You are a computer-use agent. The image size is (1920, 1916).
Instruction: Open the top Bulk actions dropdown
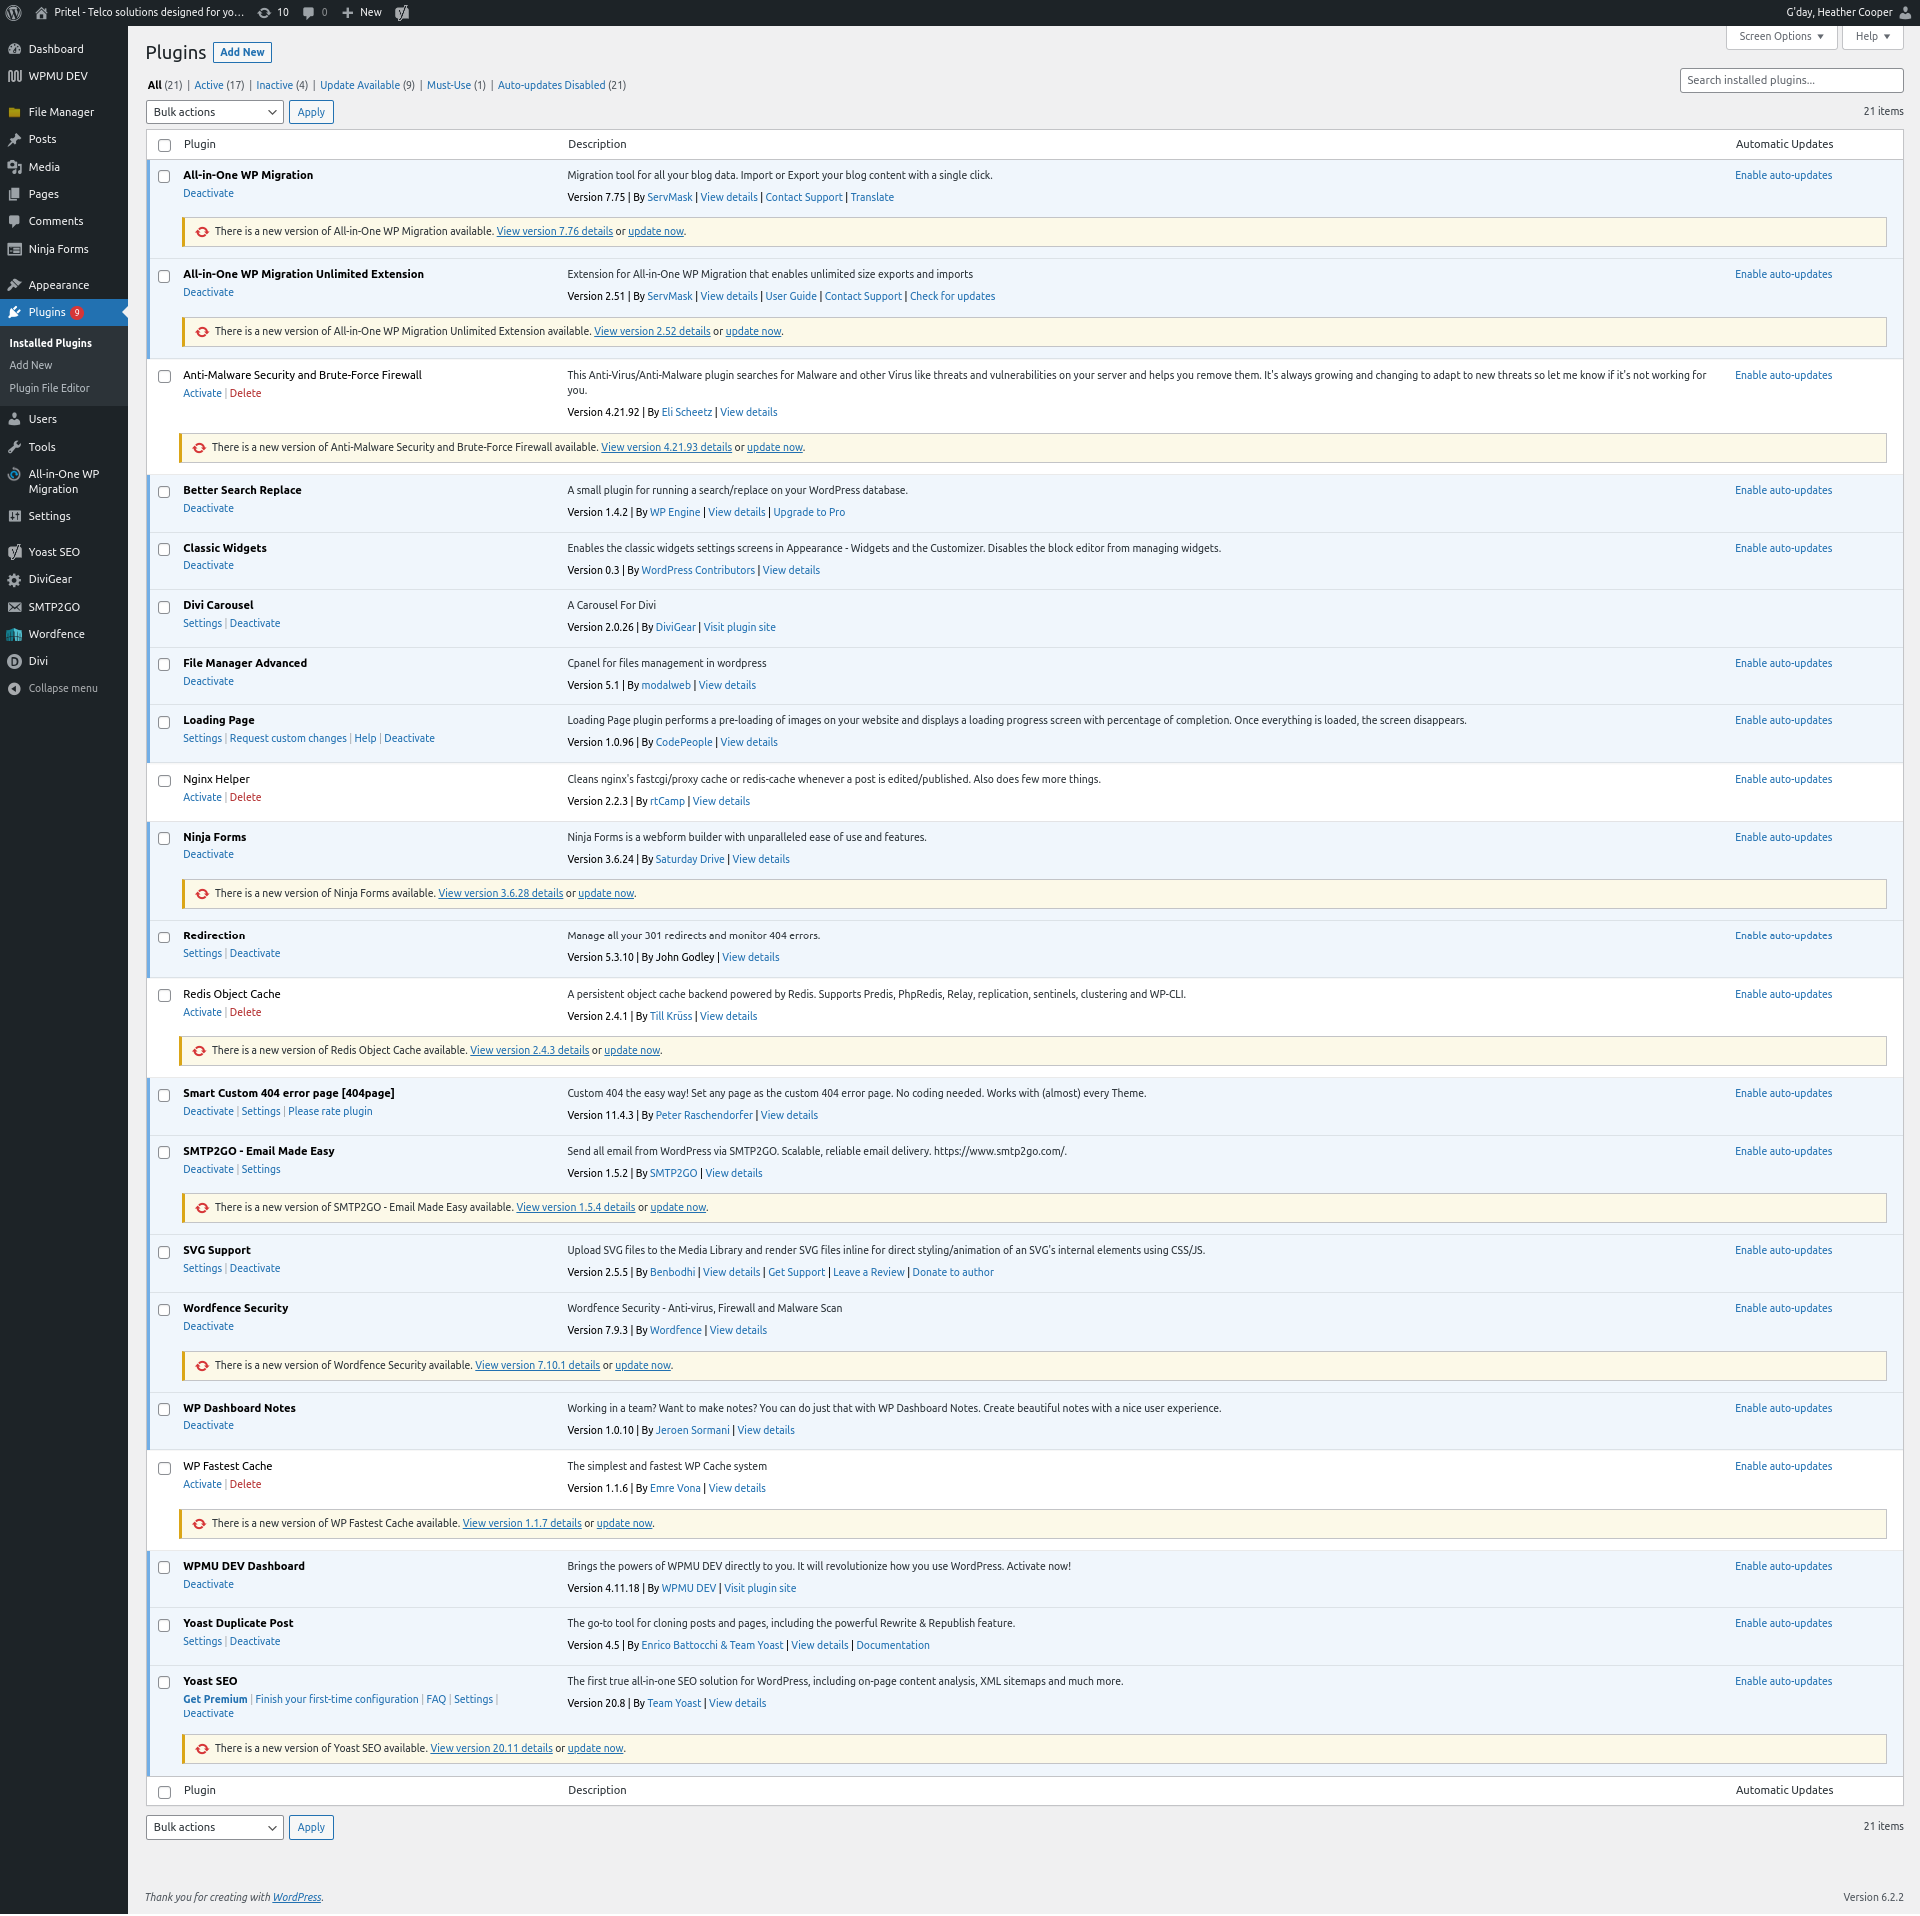(x=214, y=112)
